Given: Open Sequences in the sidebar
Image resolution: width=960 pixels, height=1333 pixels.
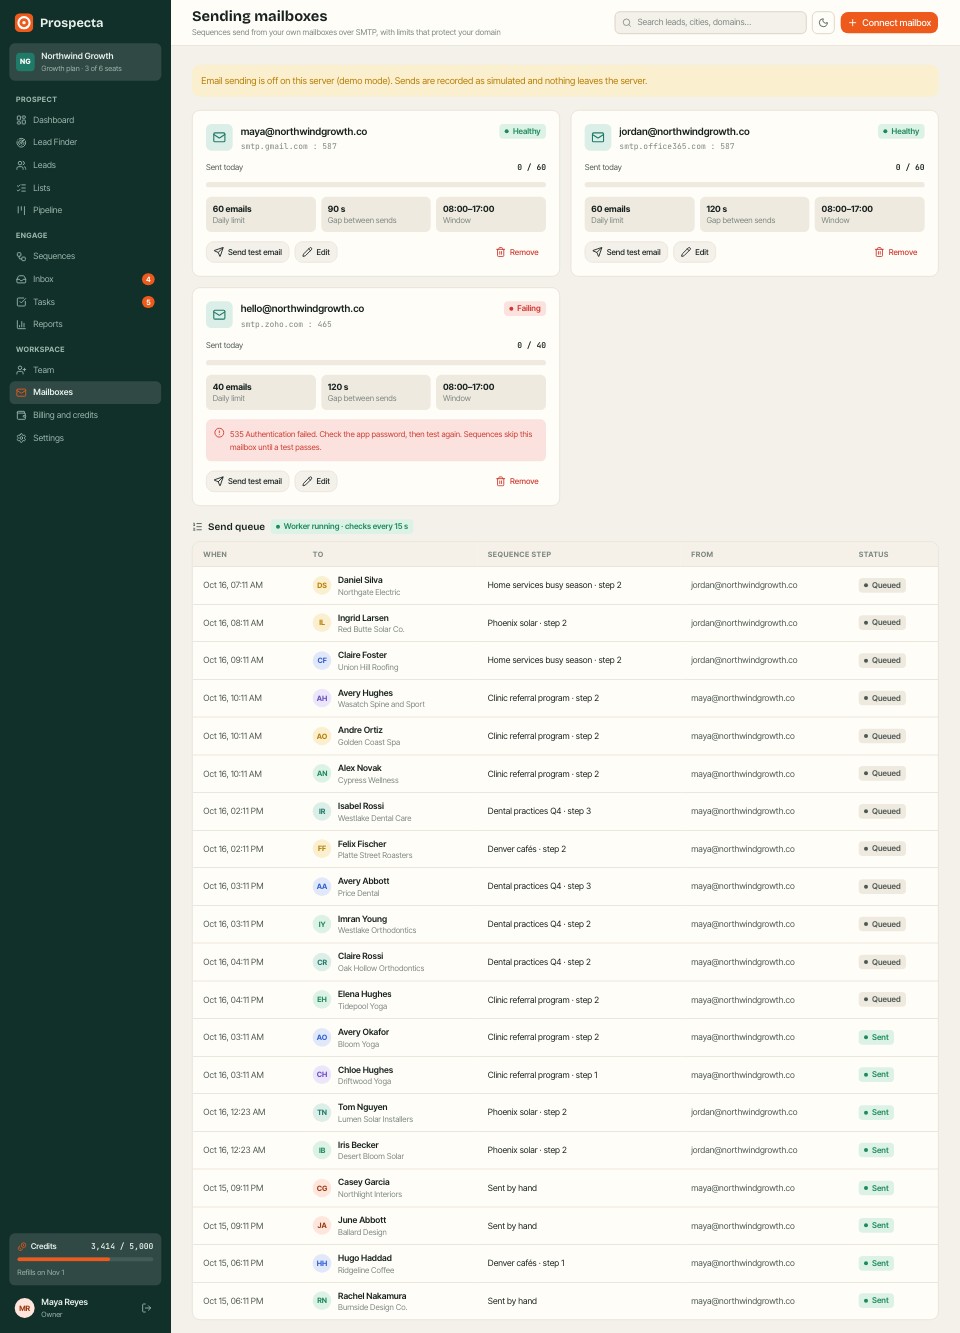Looking at the screenshot, I should (85, 256).
